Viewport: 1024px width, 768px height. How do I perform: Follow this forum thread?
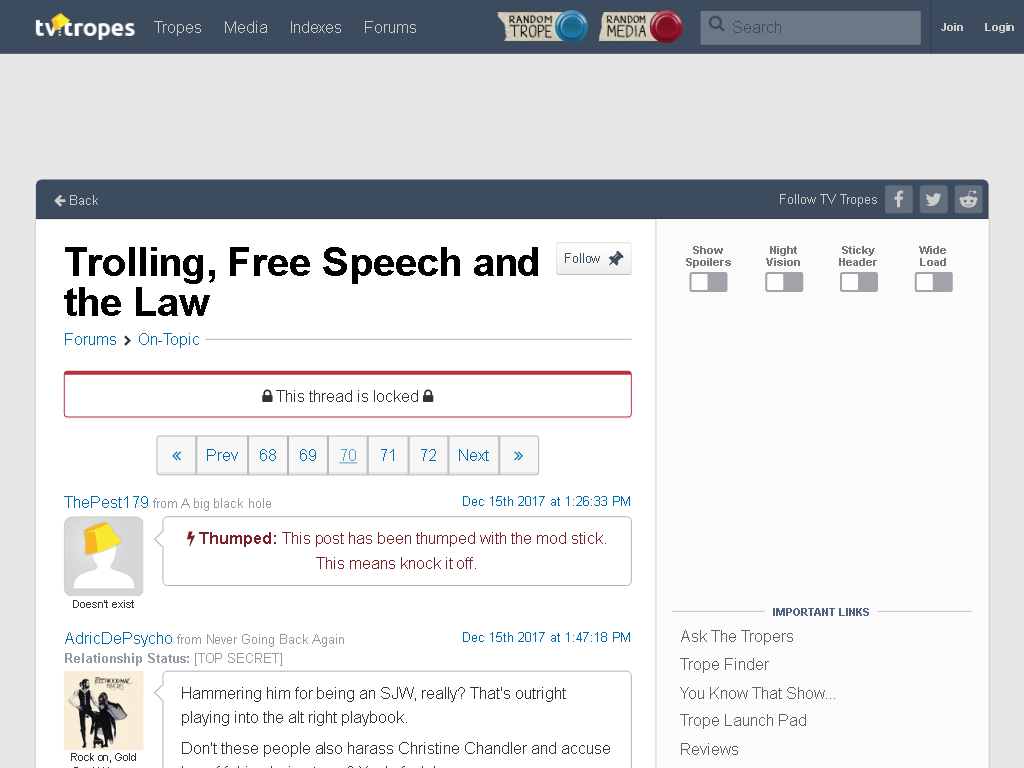point(594,259)
